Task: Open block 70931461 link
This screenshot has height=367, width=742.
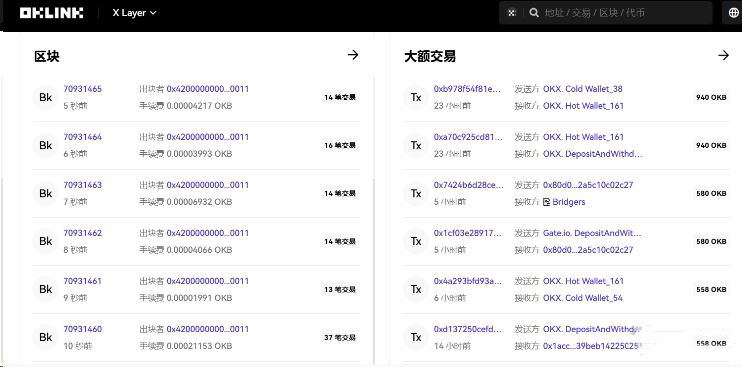Action: click(x=83, y=280)
